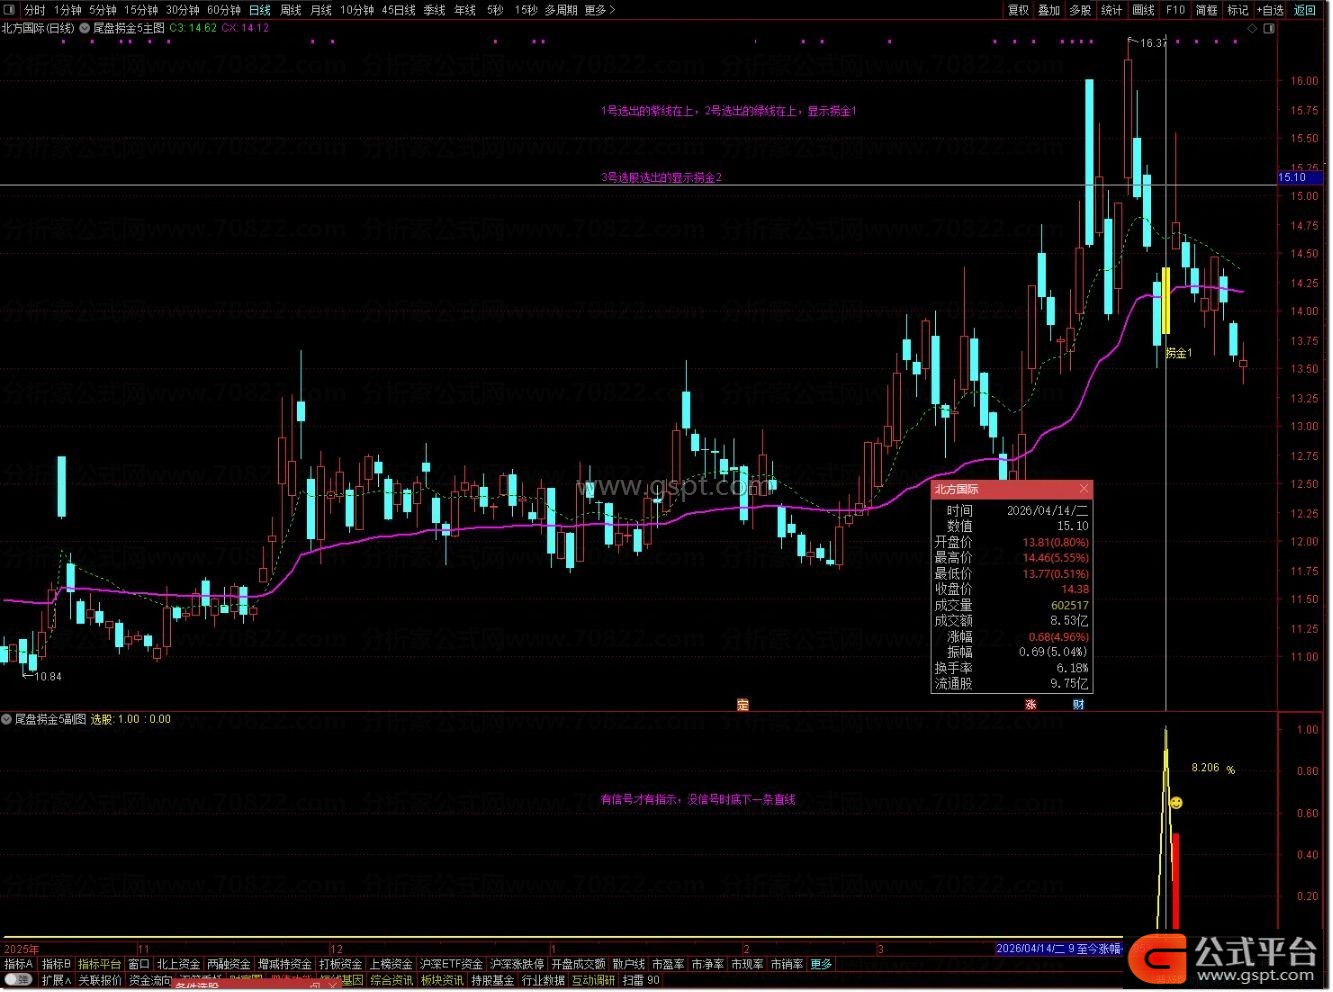Close the 北方国际 data tooltip
Image resolution: width=1333 pixels, height=992 pixels.
[1084, 489]
